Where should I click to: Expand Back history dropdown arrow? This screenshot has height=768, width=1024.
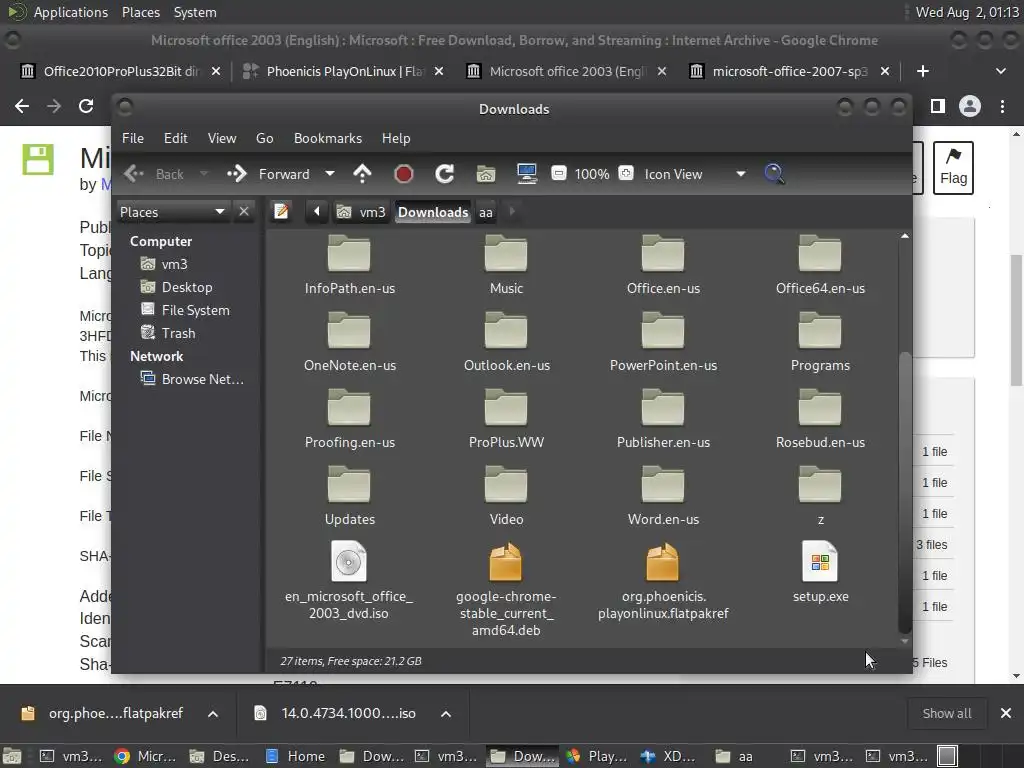coord(204,174)
